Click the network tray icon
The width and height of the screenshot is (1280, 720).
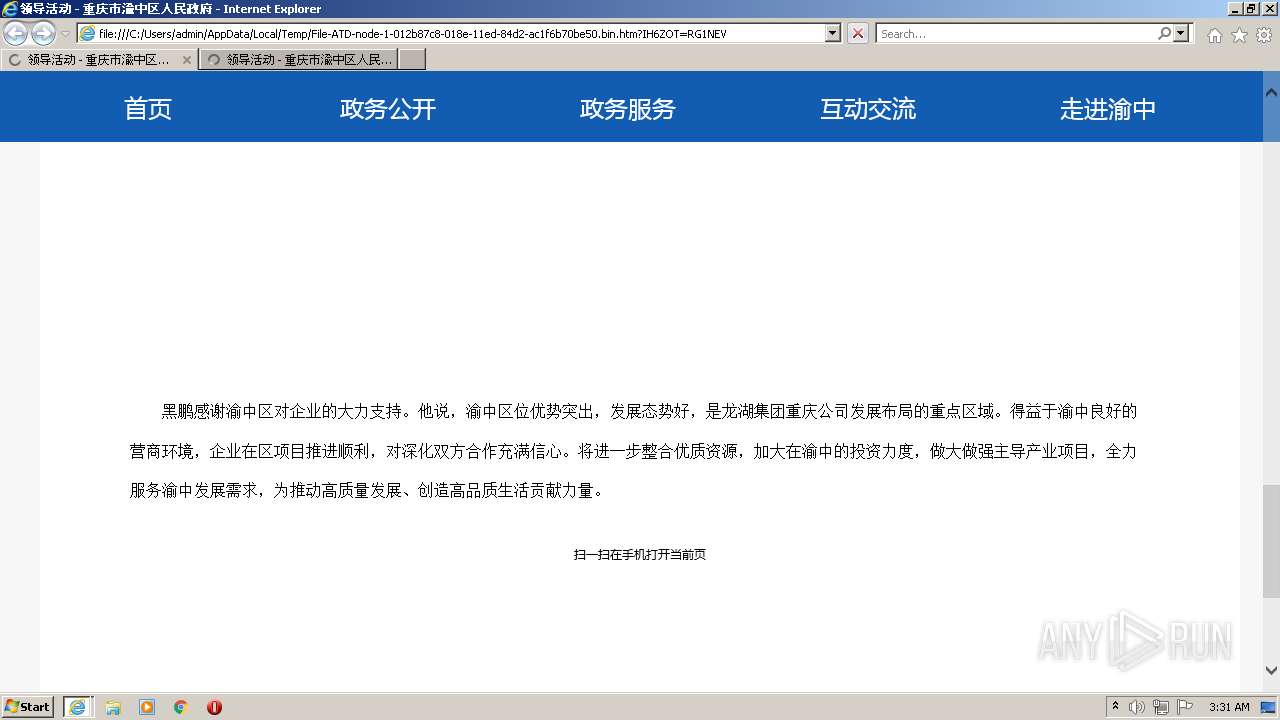(x=1161, y=707)
